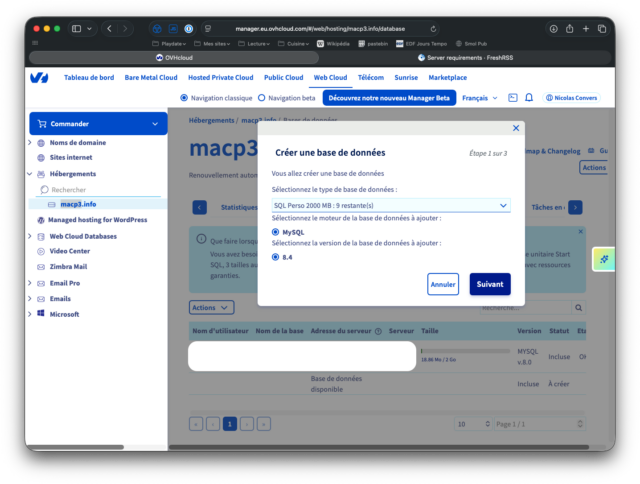This screenshot has width=640, height=484.
Task: Open the Télécom tab
Action: pos(371,78)
